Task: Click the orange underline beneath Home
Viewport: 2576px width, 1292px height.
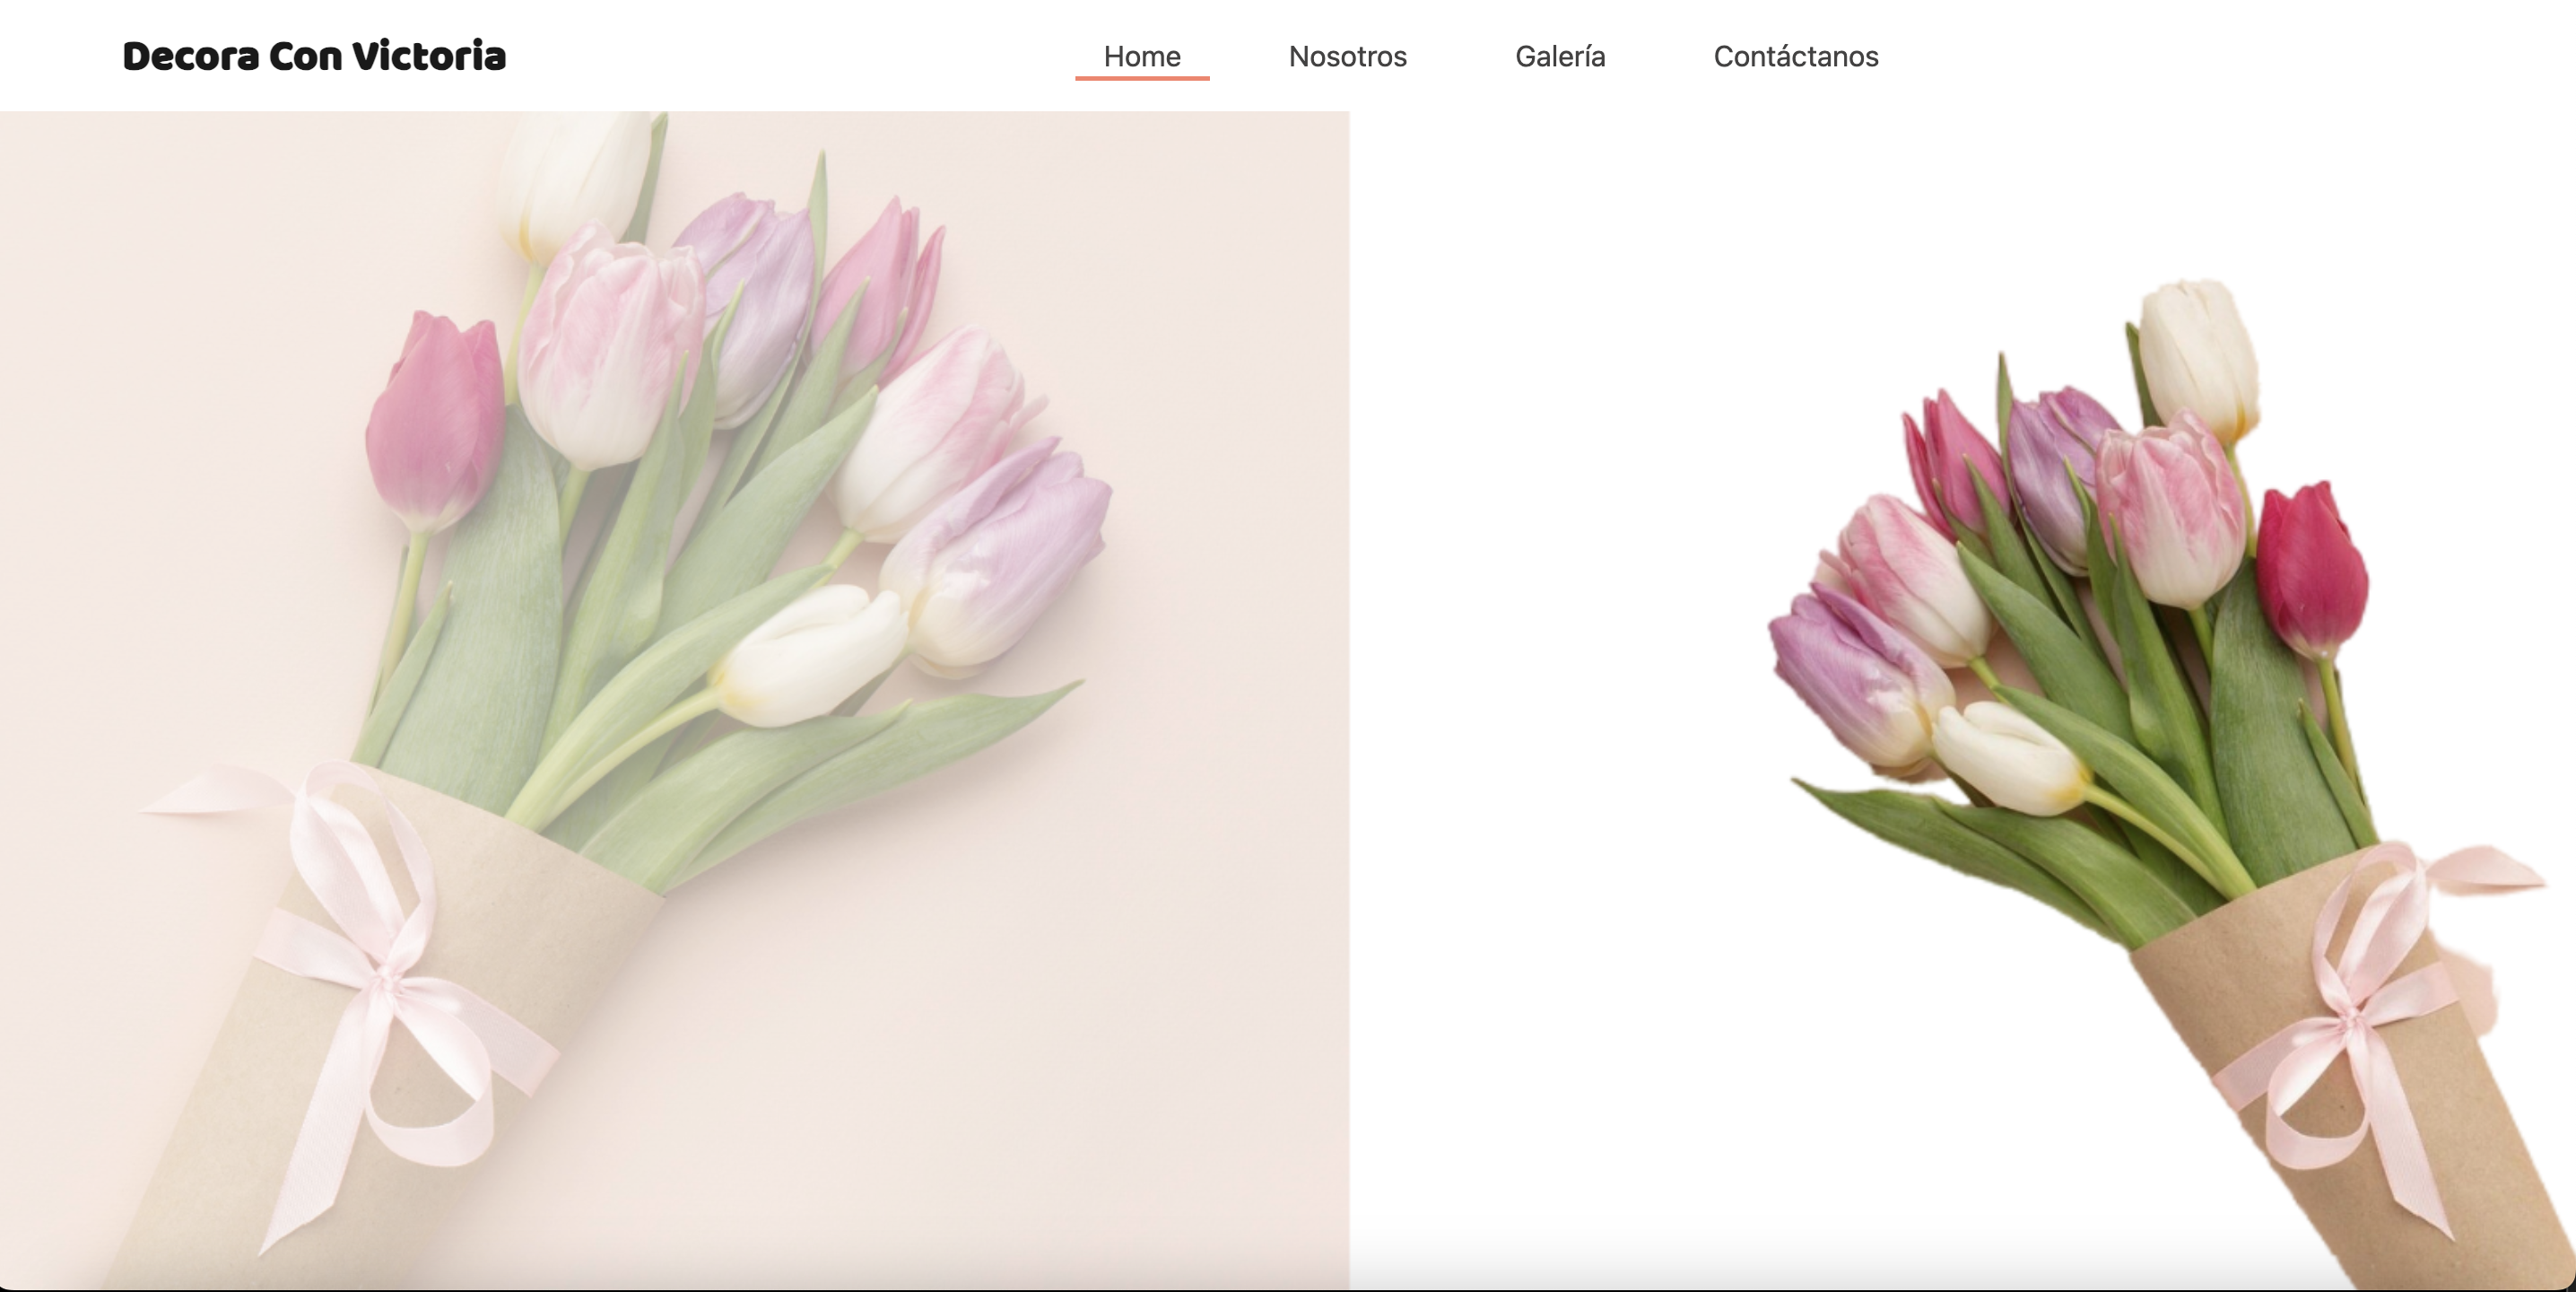Action: click(x=1142, y=77)
